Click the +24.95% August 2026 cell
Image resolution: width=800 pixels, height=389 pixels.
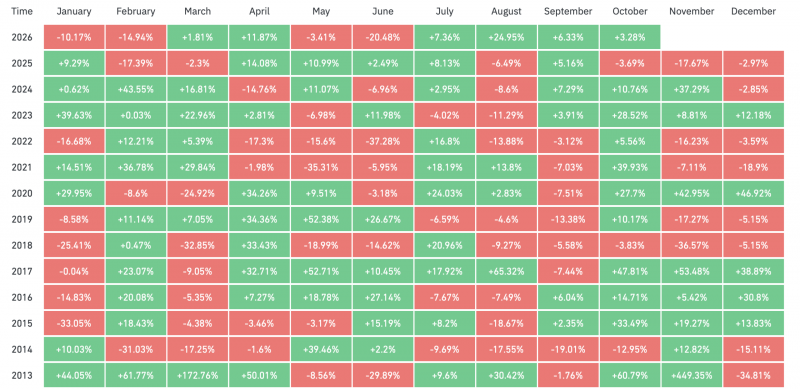[x=506, y=37]
